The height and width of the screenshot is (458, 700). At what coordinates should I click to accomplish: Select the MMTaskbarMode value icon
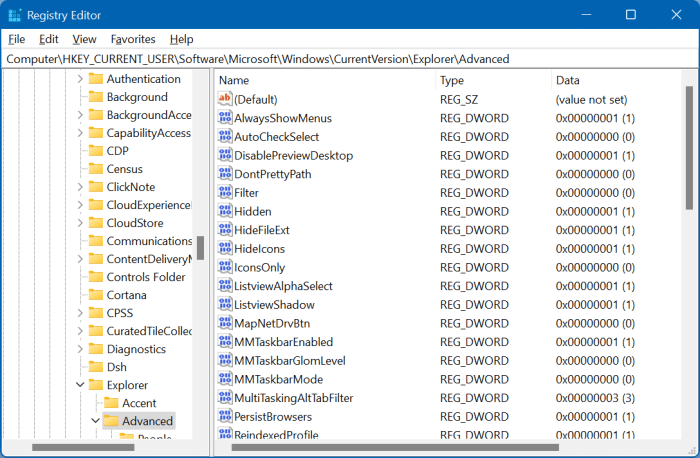point(225,379)
